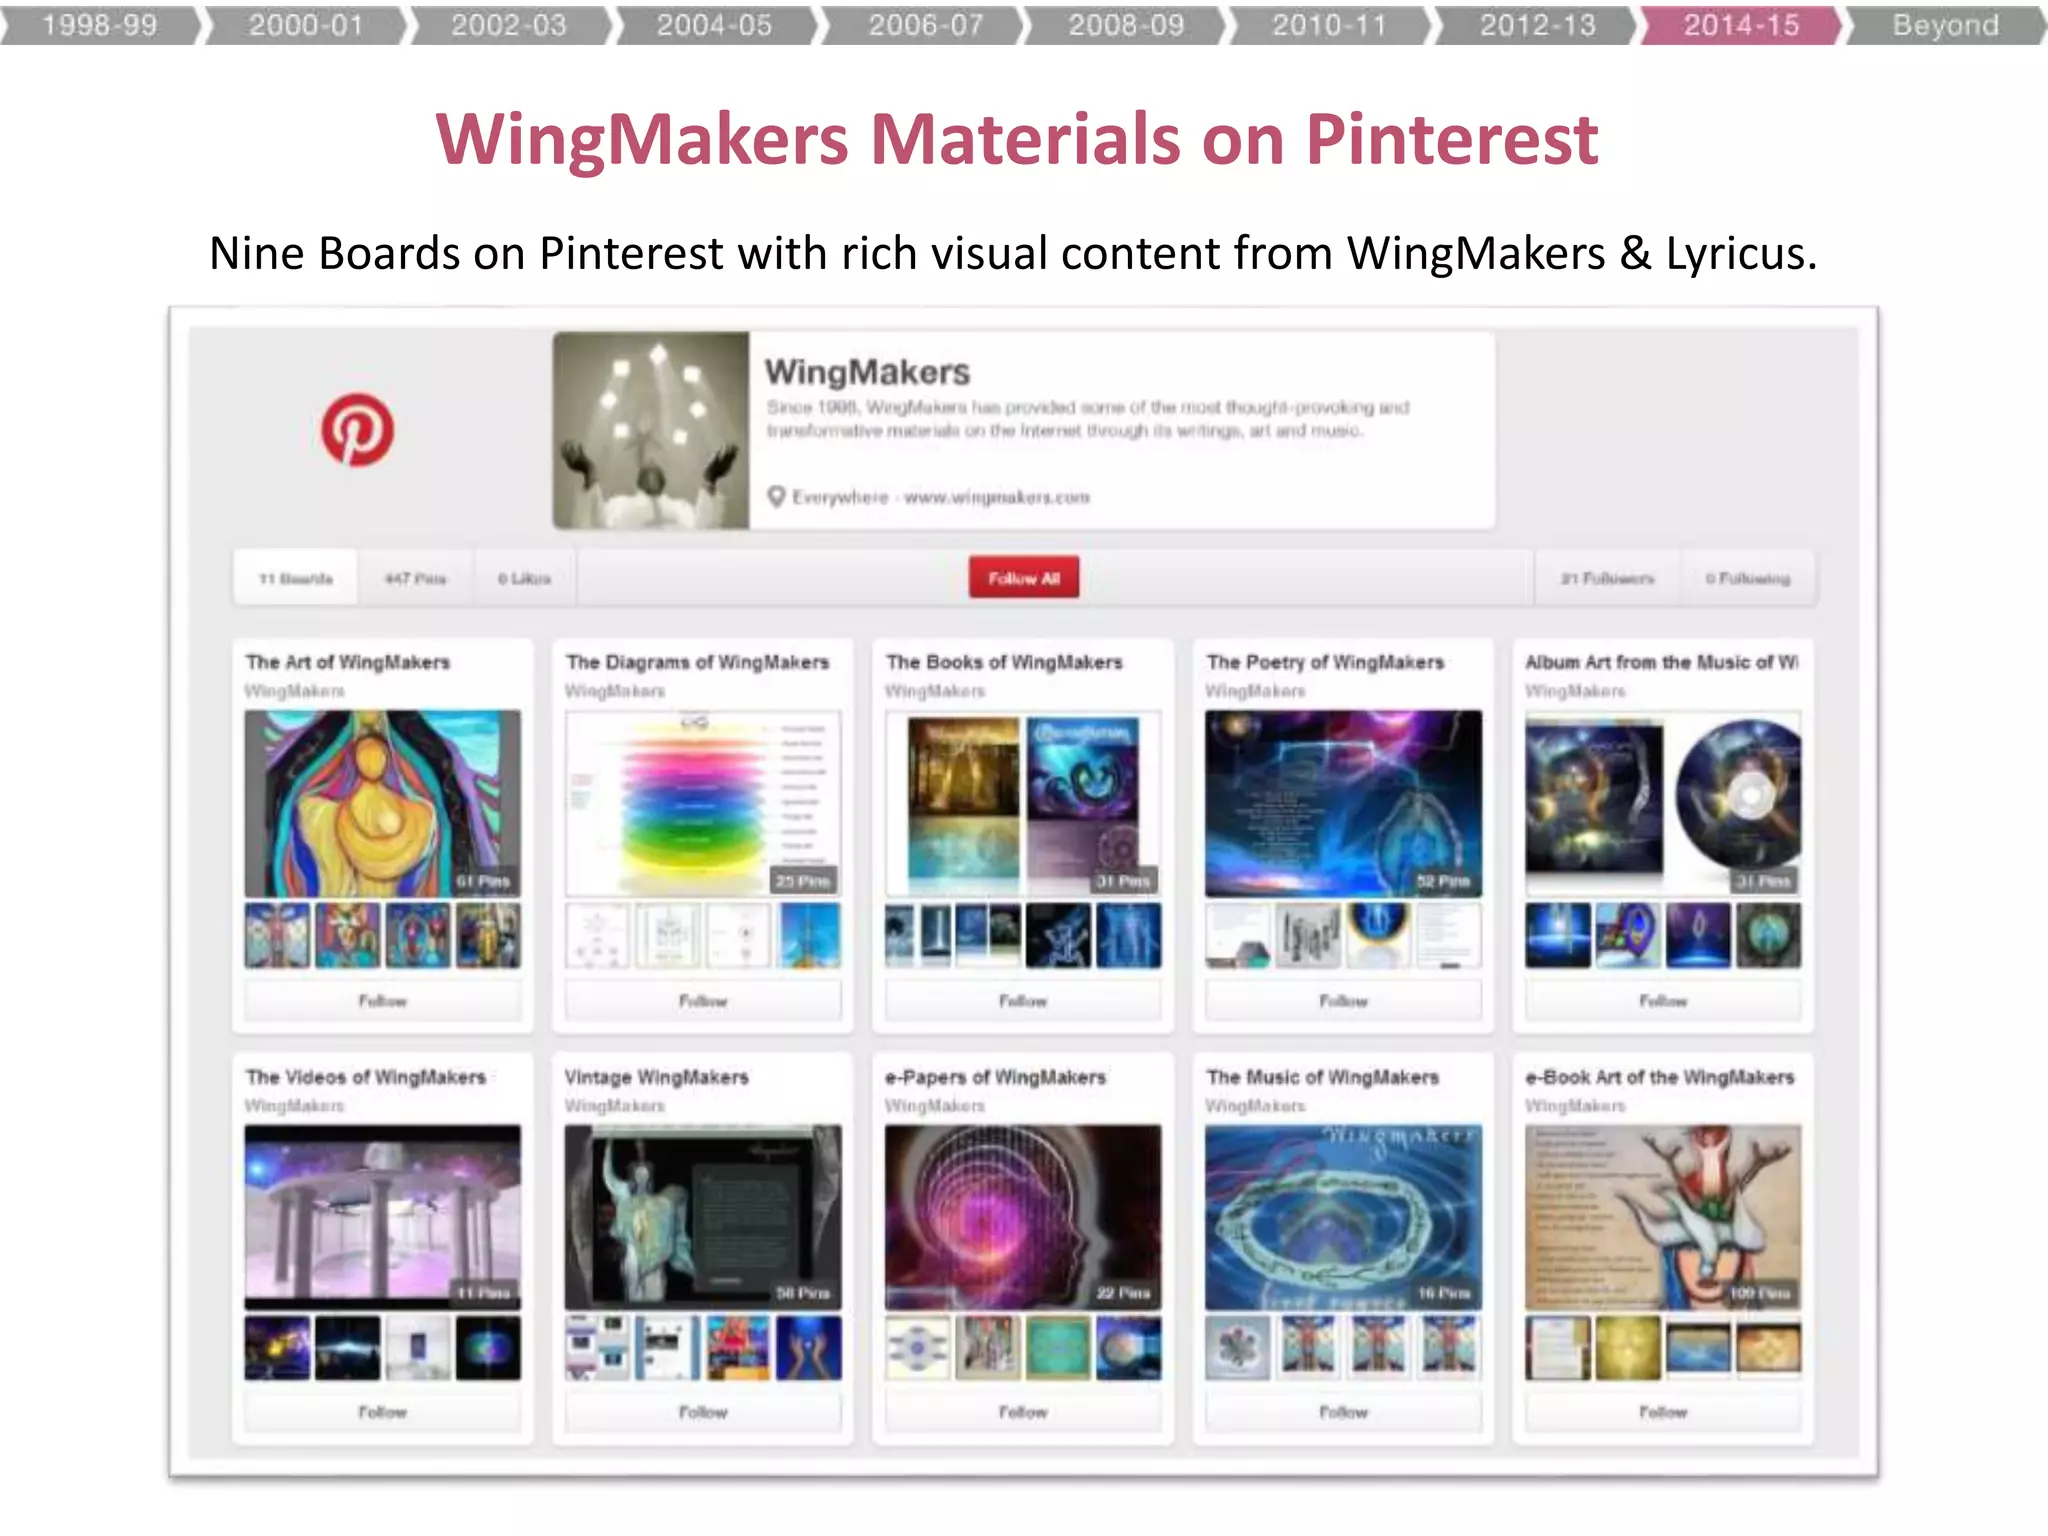Follow The Music of WingMakers board

[x=1343, y=1412]
